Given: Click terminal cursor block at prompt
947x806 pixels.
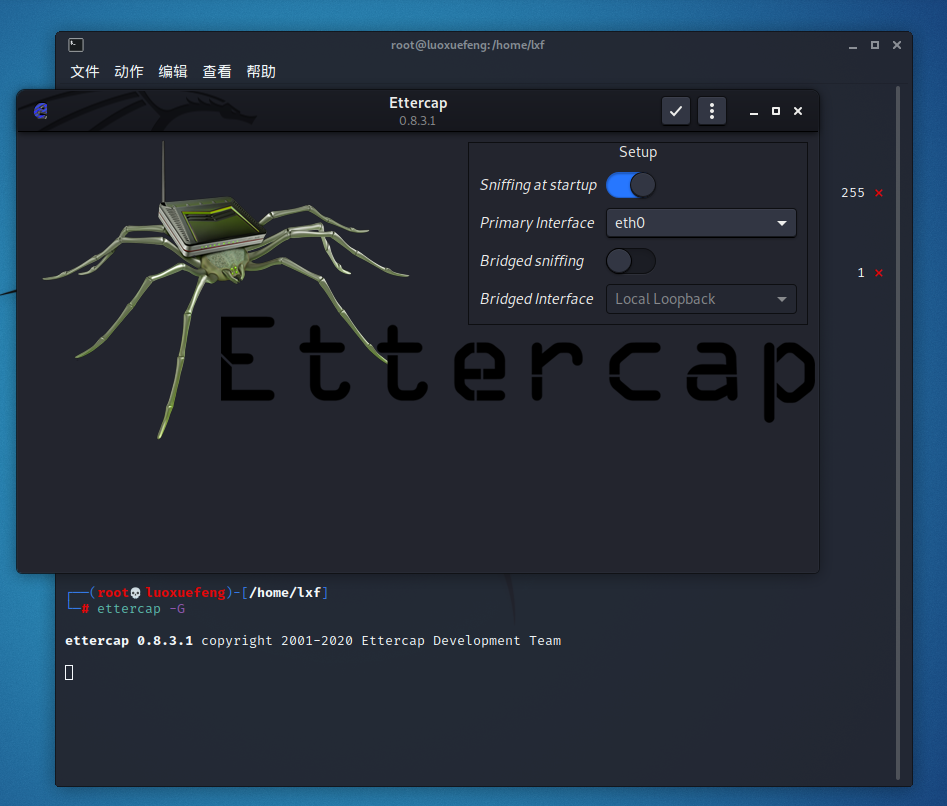Looking at the screenshot, I should click(x=69, y=673).
